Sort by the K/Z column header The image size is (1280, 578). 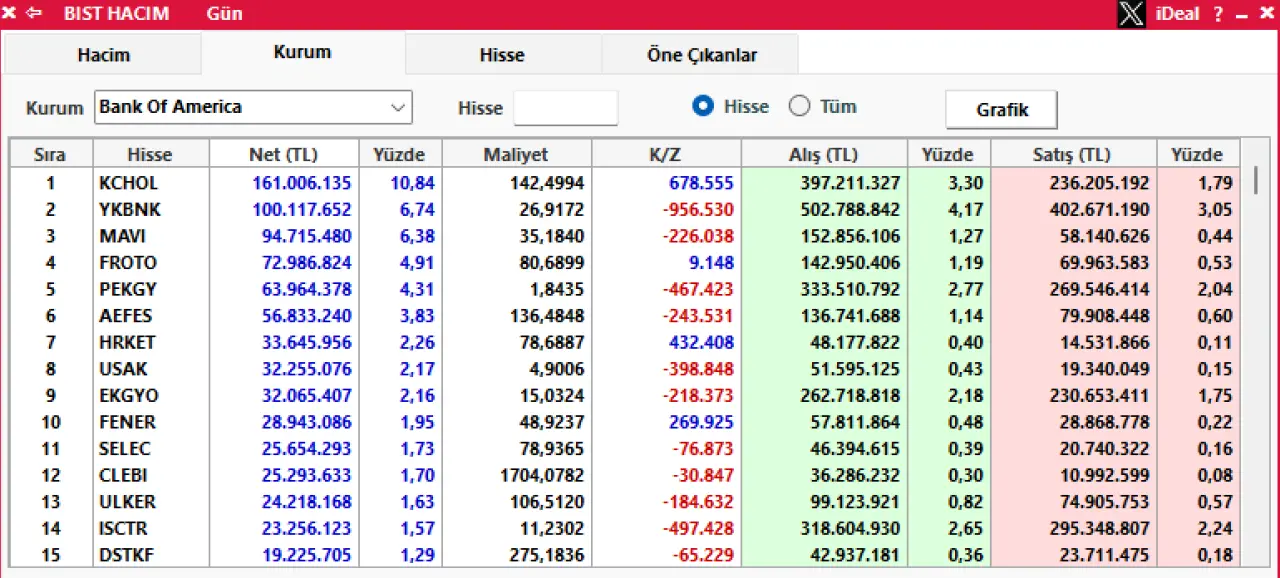[x=665, y=154]
